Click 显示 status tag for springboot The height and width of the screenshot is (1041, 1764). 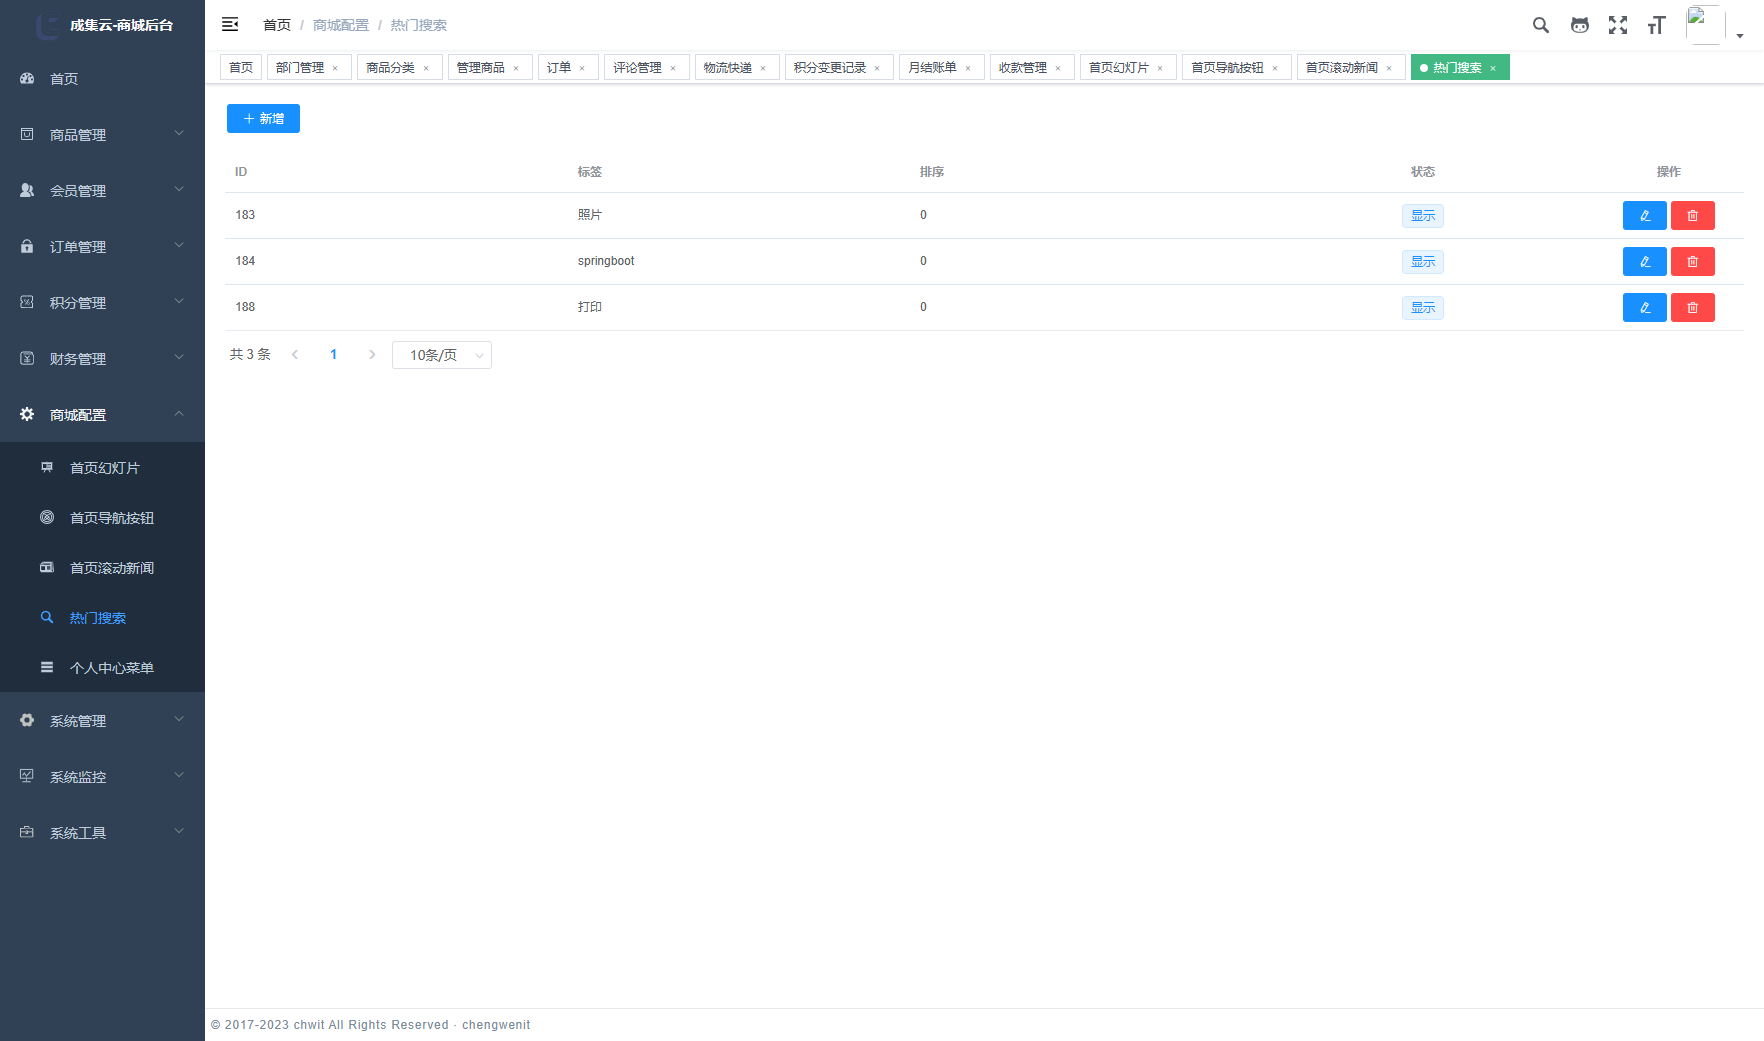click(x=1423, y=262)
